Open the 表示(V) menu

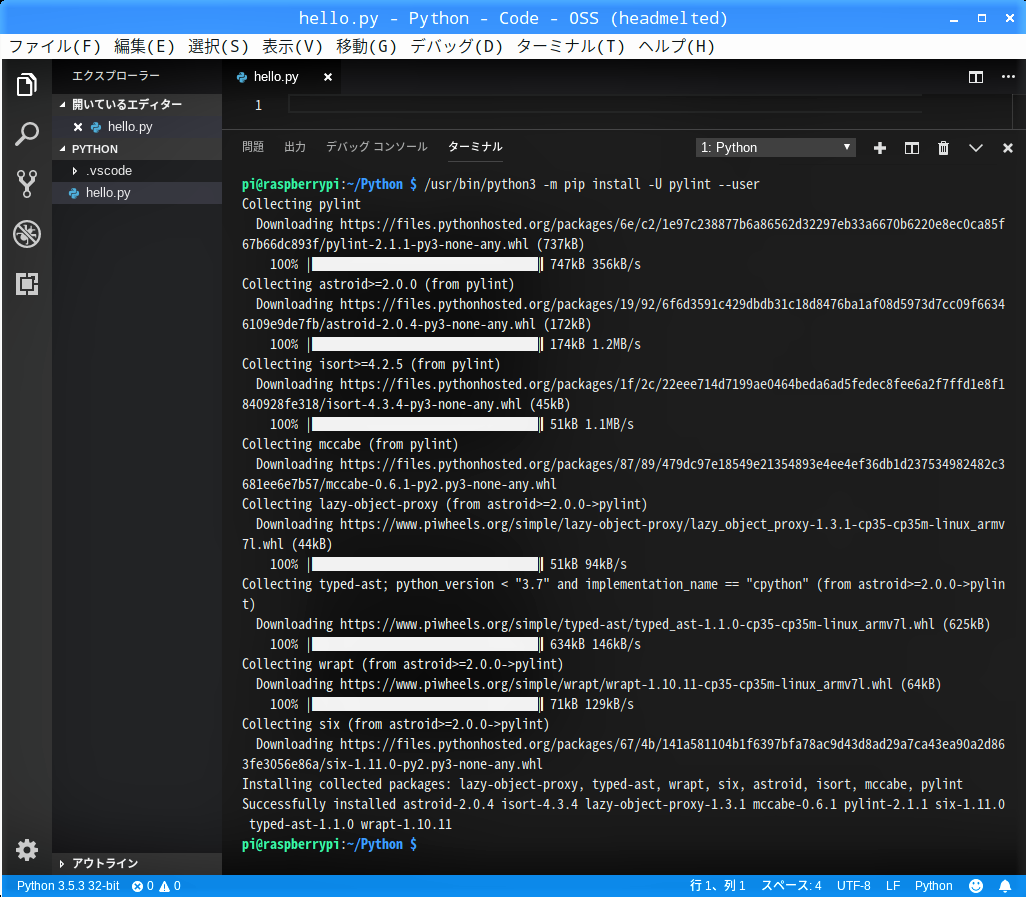(292, 46)
